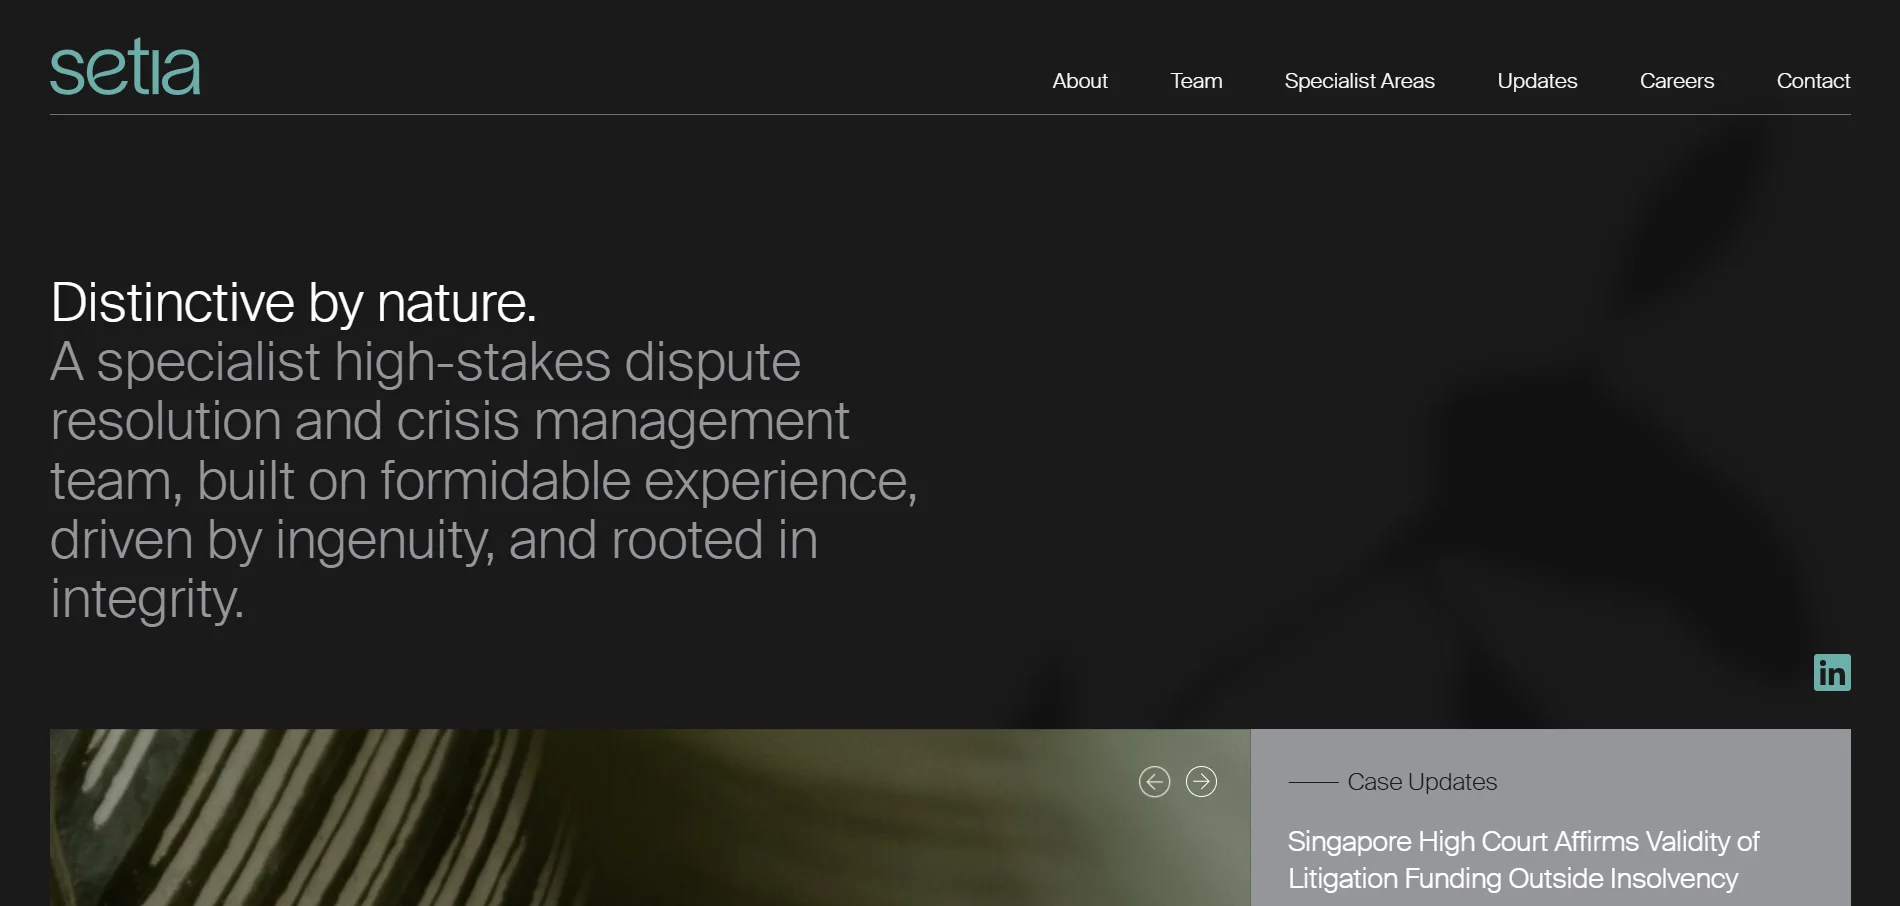Click the setia logo

[125, 68]
